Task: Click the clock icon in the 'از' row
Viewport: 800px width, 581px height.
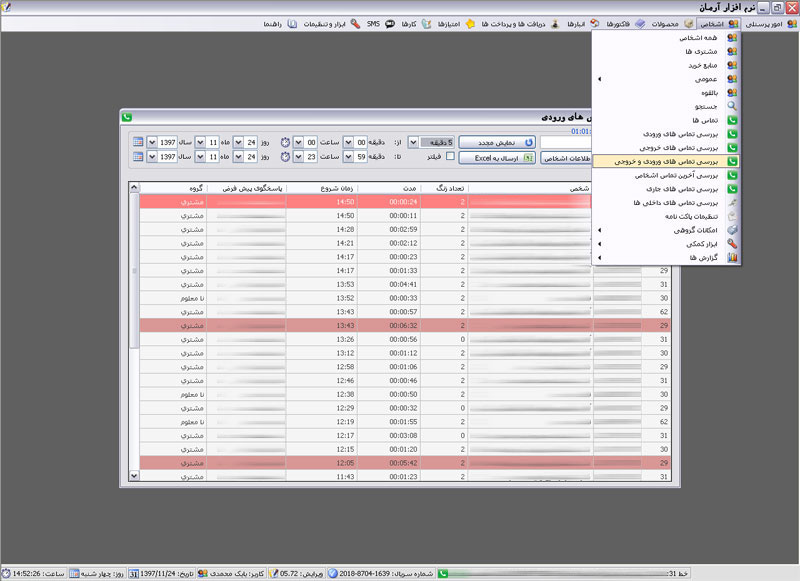Action: (x=285, y=142)
